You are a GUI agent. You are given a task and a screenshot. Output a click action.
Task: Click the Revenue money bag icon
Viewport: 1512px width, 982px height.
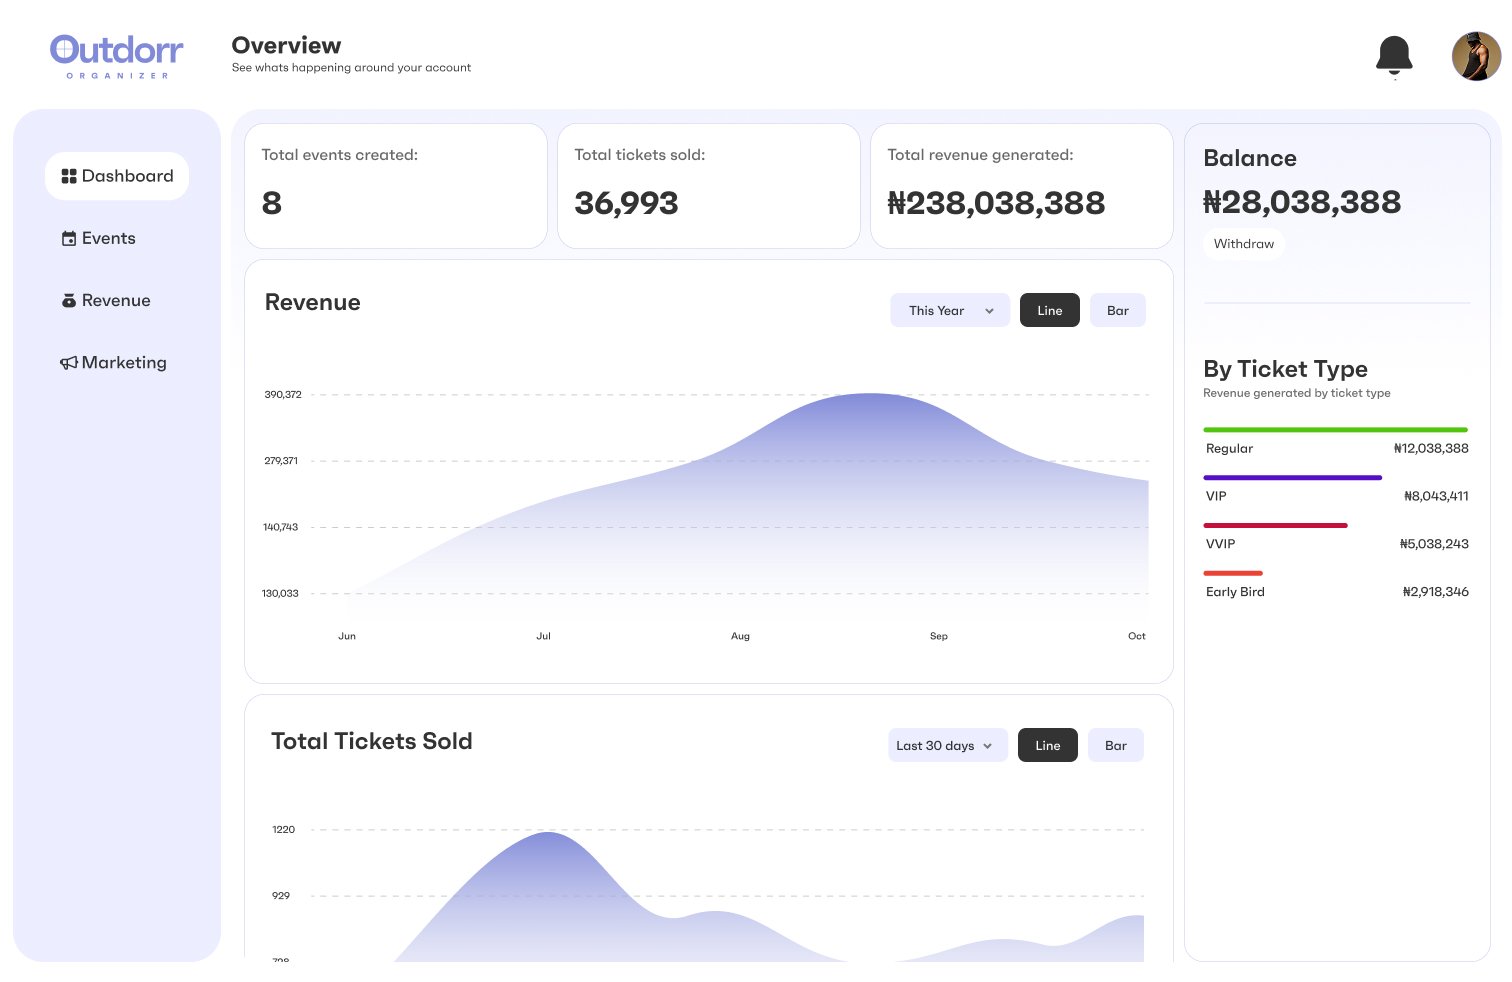coord(69,301)
